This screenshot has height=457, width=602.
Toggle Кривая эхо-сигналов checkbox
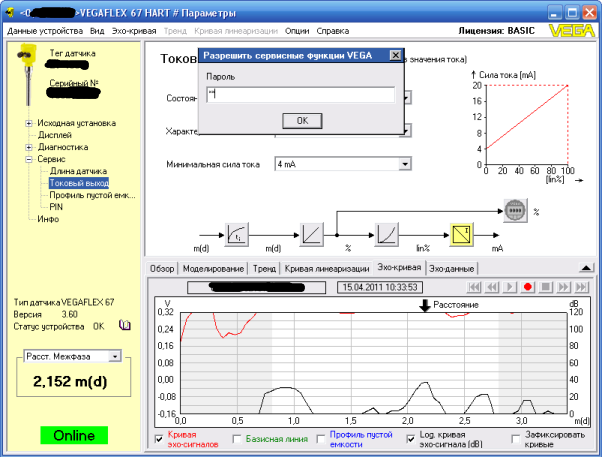click(159, 439)
